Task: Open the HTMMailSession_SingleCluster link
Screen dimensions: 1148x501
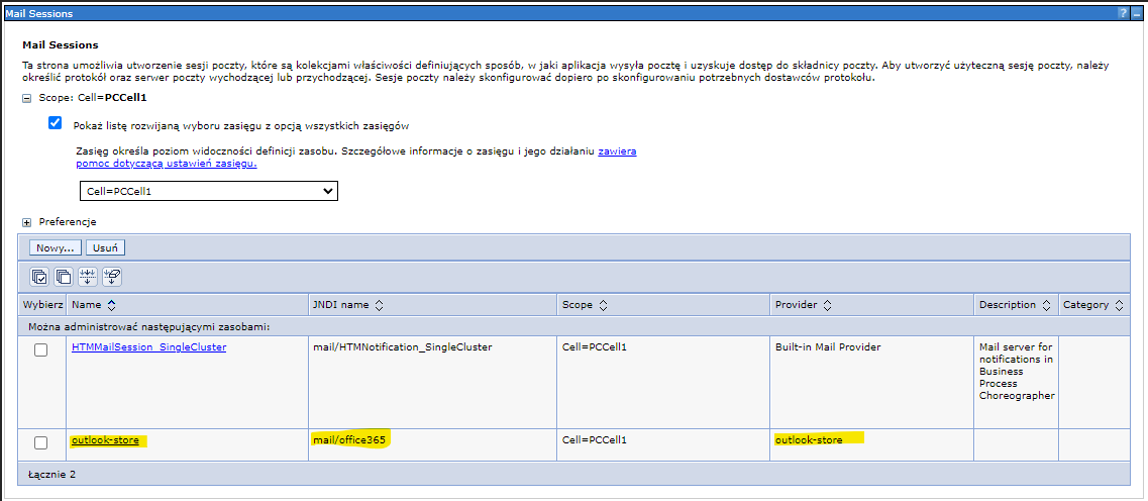Action: tap(149, 347)
